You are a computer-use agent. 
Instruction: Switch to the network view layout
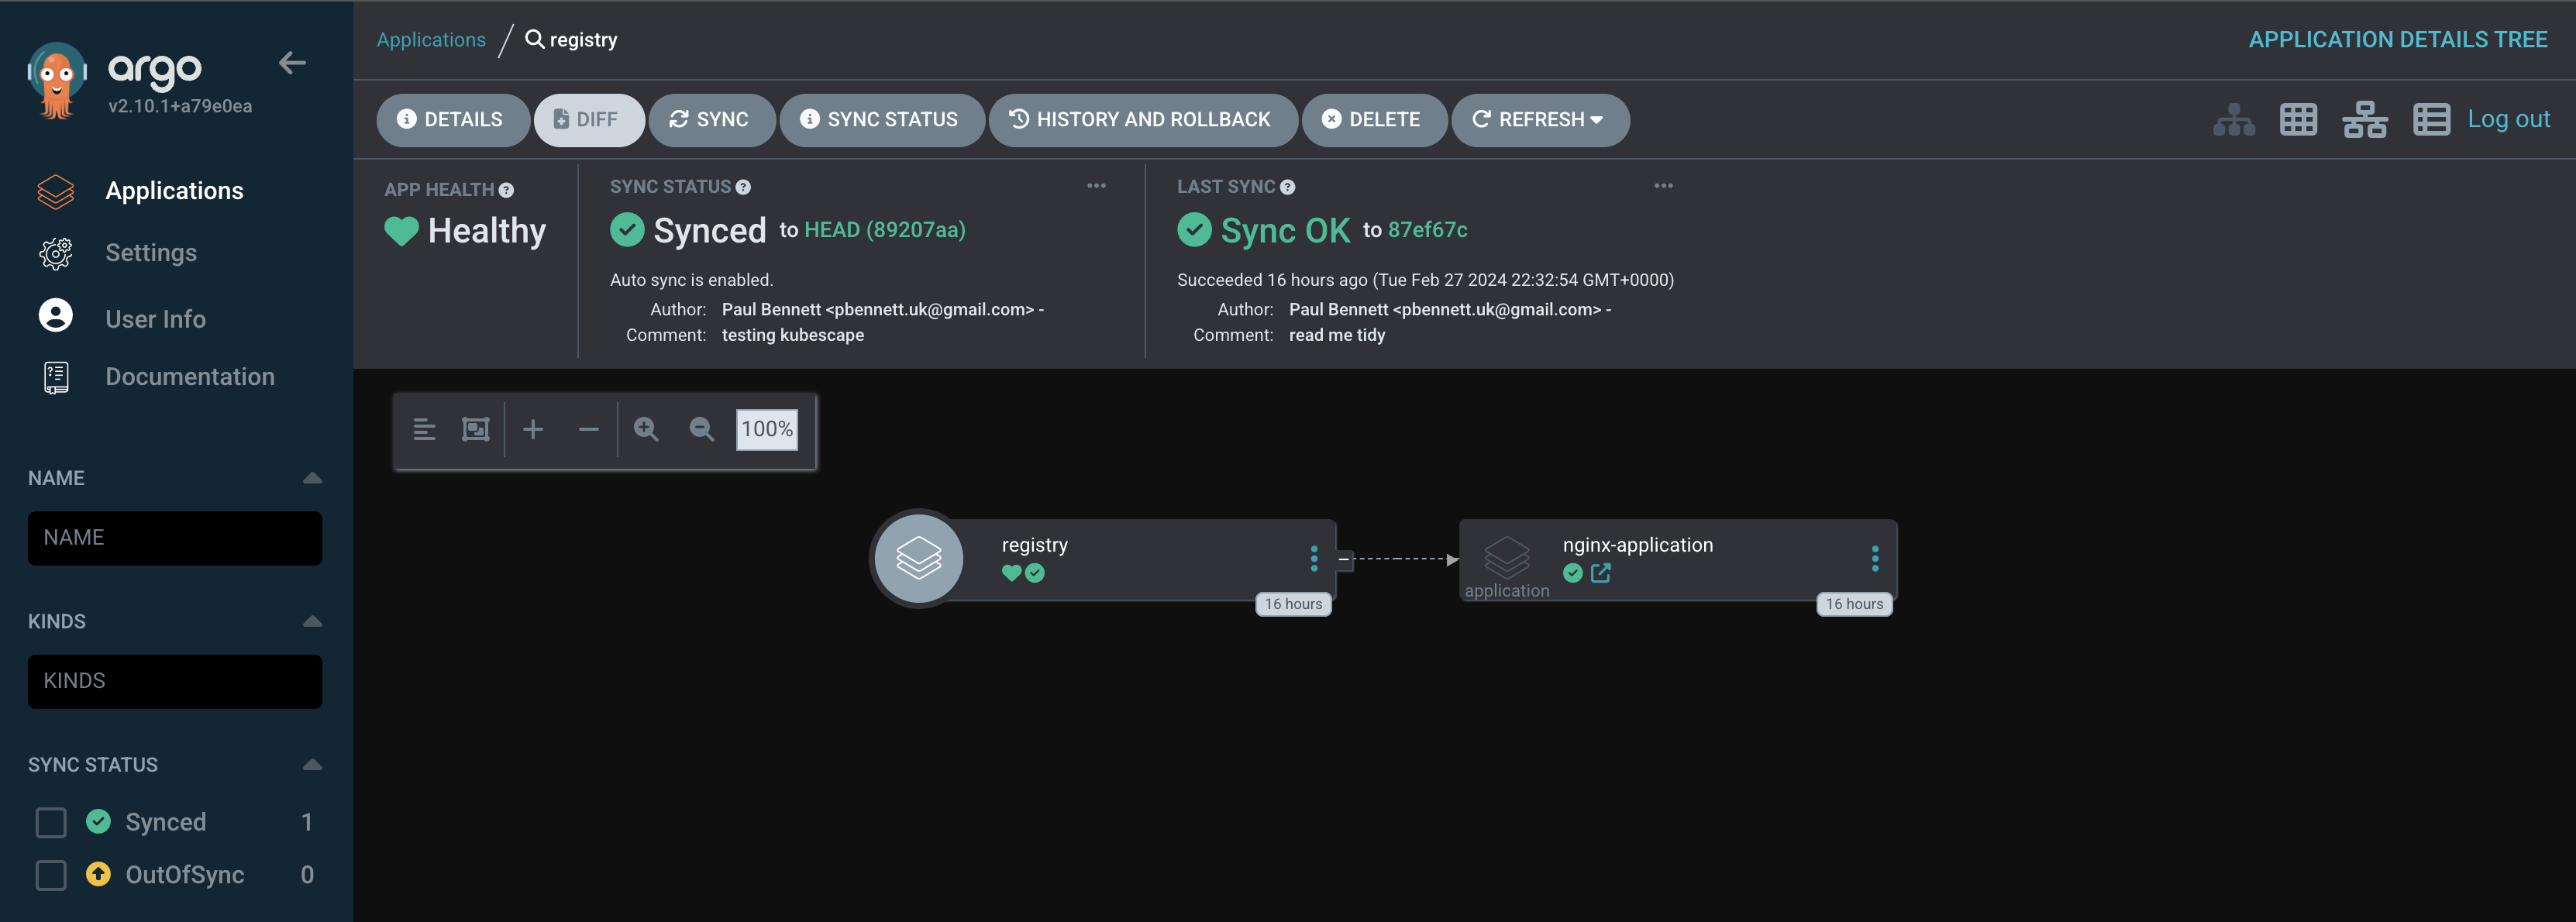pos(2365,119)
